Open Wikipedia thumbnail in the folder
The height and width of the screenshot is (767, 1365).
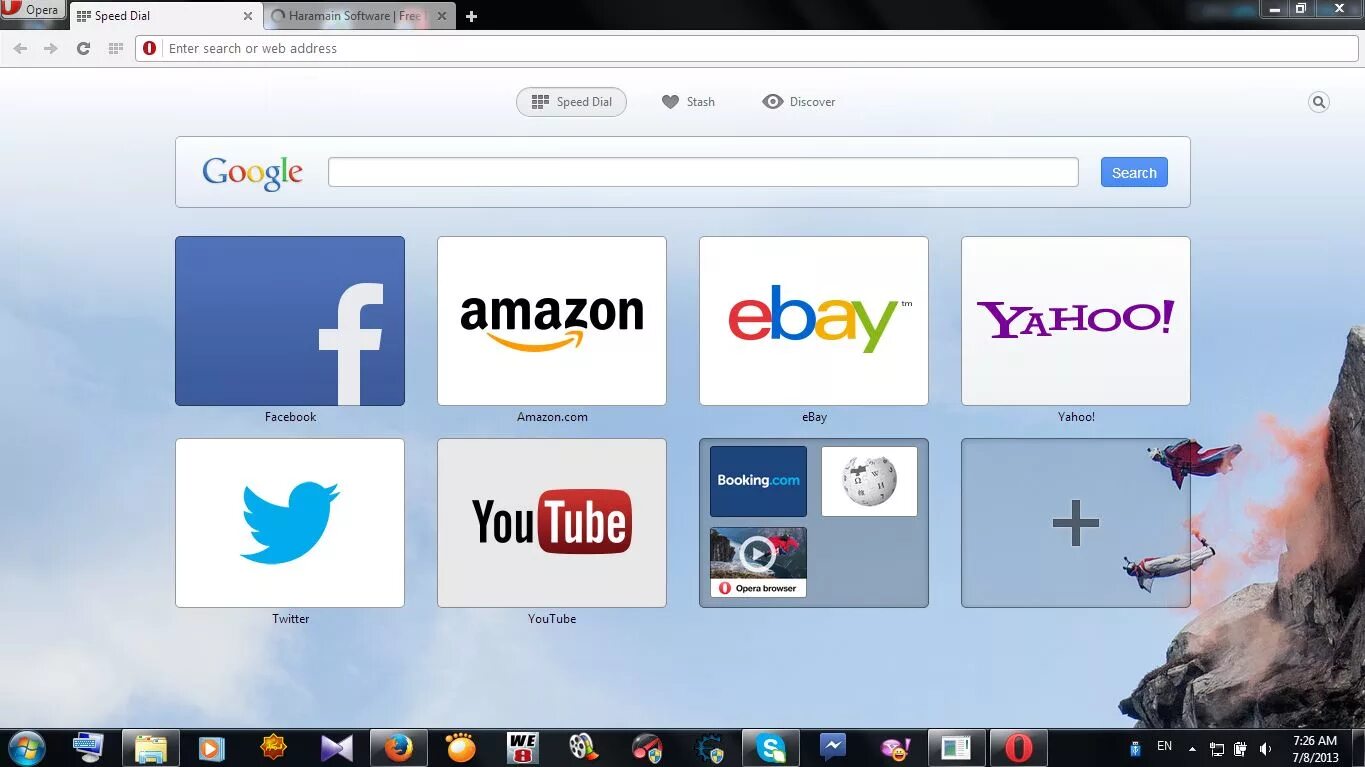869,481
